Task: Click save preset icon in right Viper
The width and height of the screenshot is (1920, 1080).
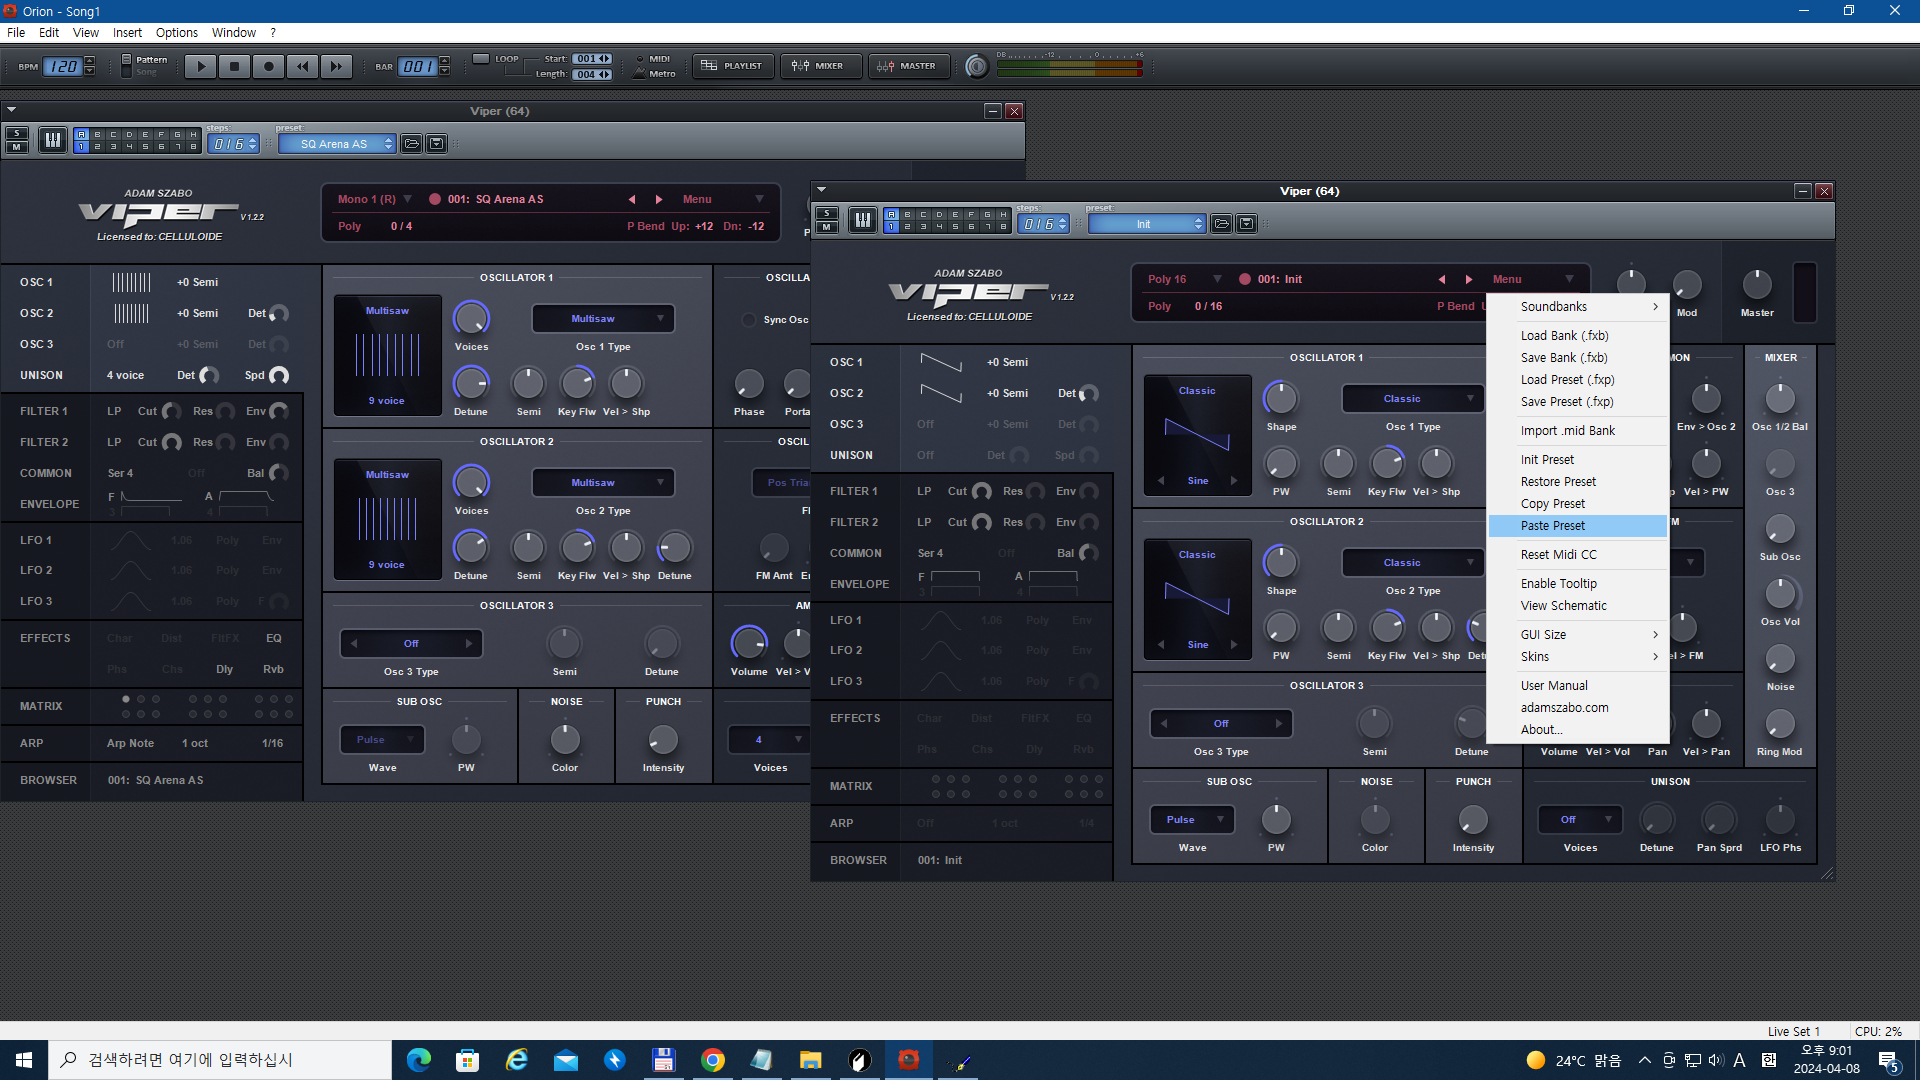Action: tap(1247, 224)
